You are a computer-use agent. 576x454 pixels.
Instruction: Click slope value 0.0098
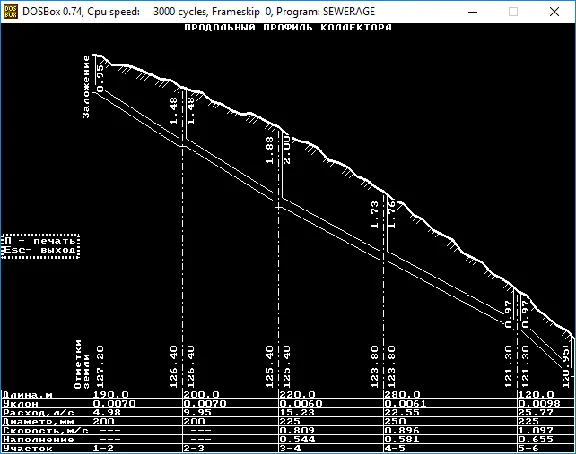[539, 404]
